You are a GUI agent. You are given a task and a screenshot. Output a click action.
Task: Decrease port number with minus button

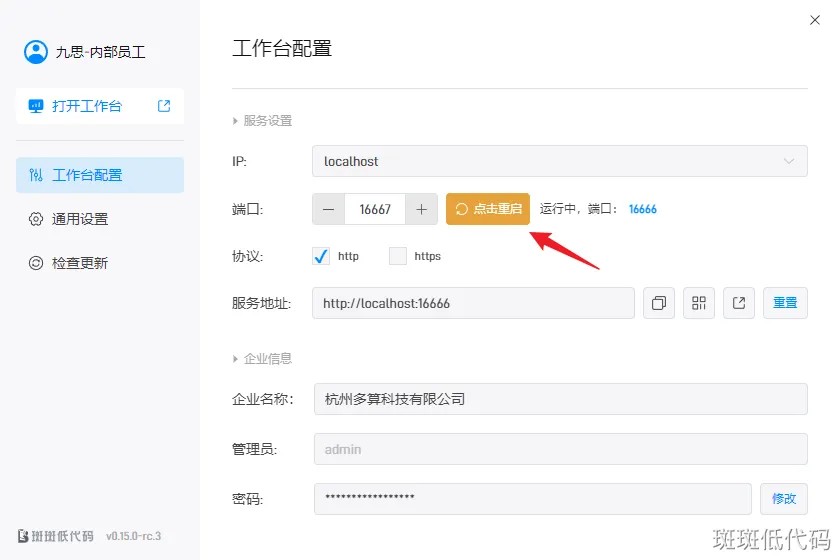click(329, 209)
